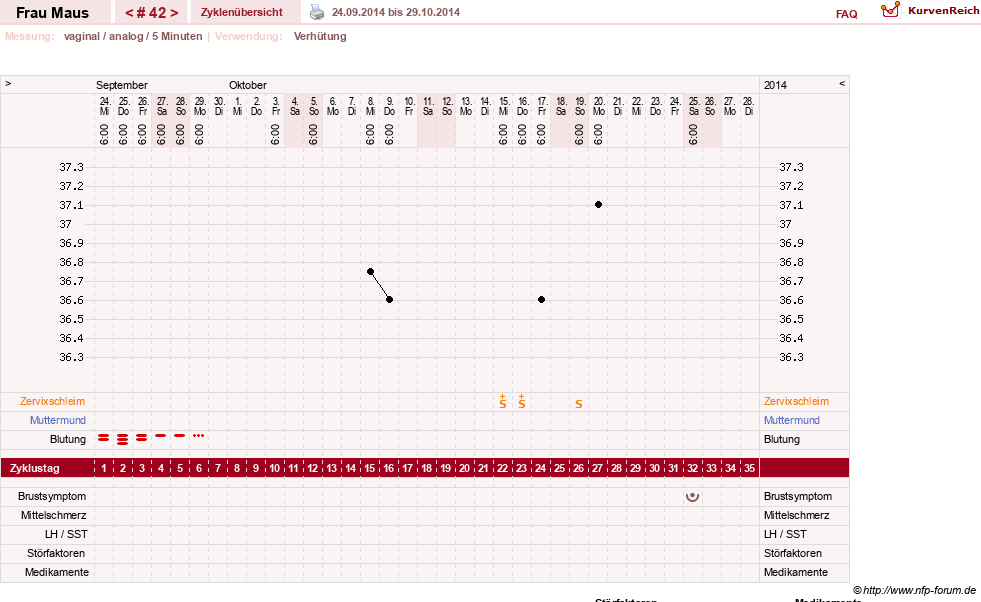Click the spotting dots on cycle day 6

pos(198,435)
